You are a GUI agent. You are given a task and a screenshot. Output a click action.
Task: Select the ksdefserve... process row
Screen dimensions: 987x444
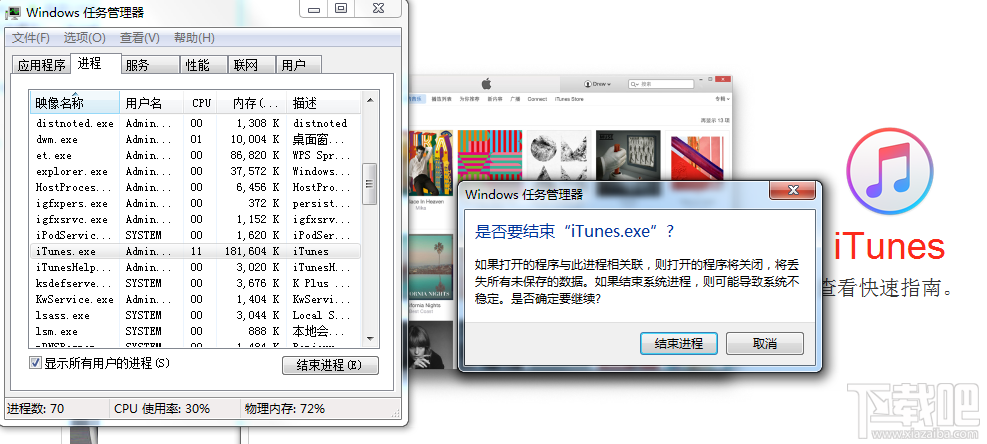coord(195,283)
